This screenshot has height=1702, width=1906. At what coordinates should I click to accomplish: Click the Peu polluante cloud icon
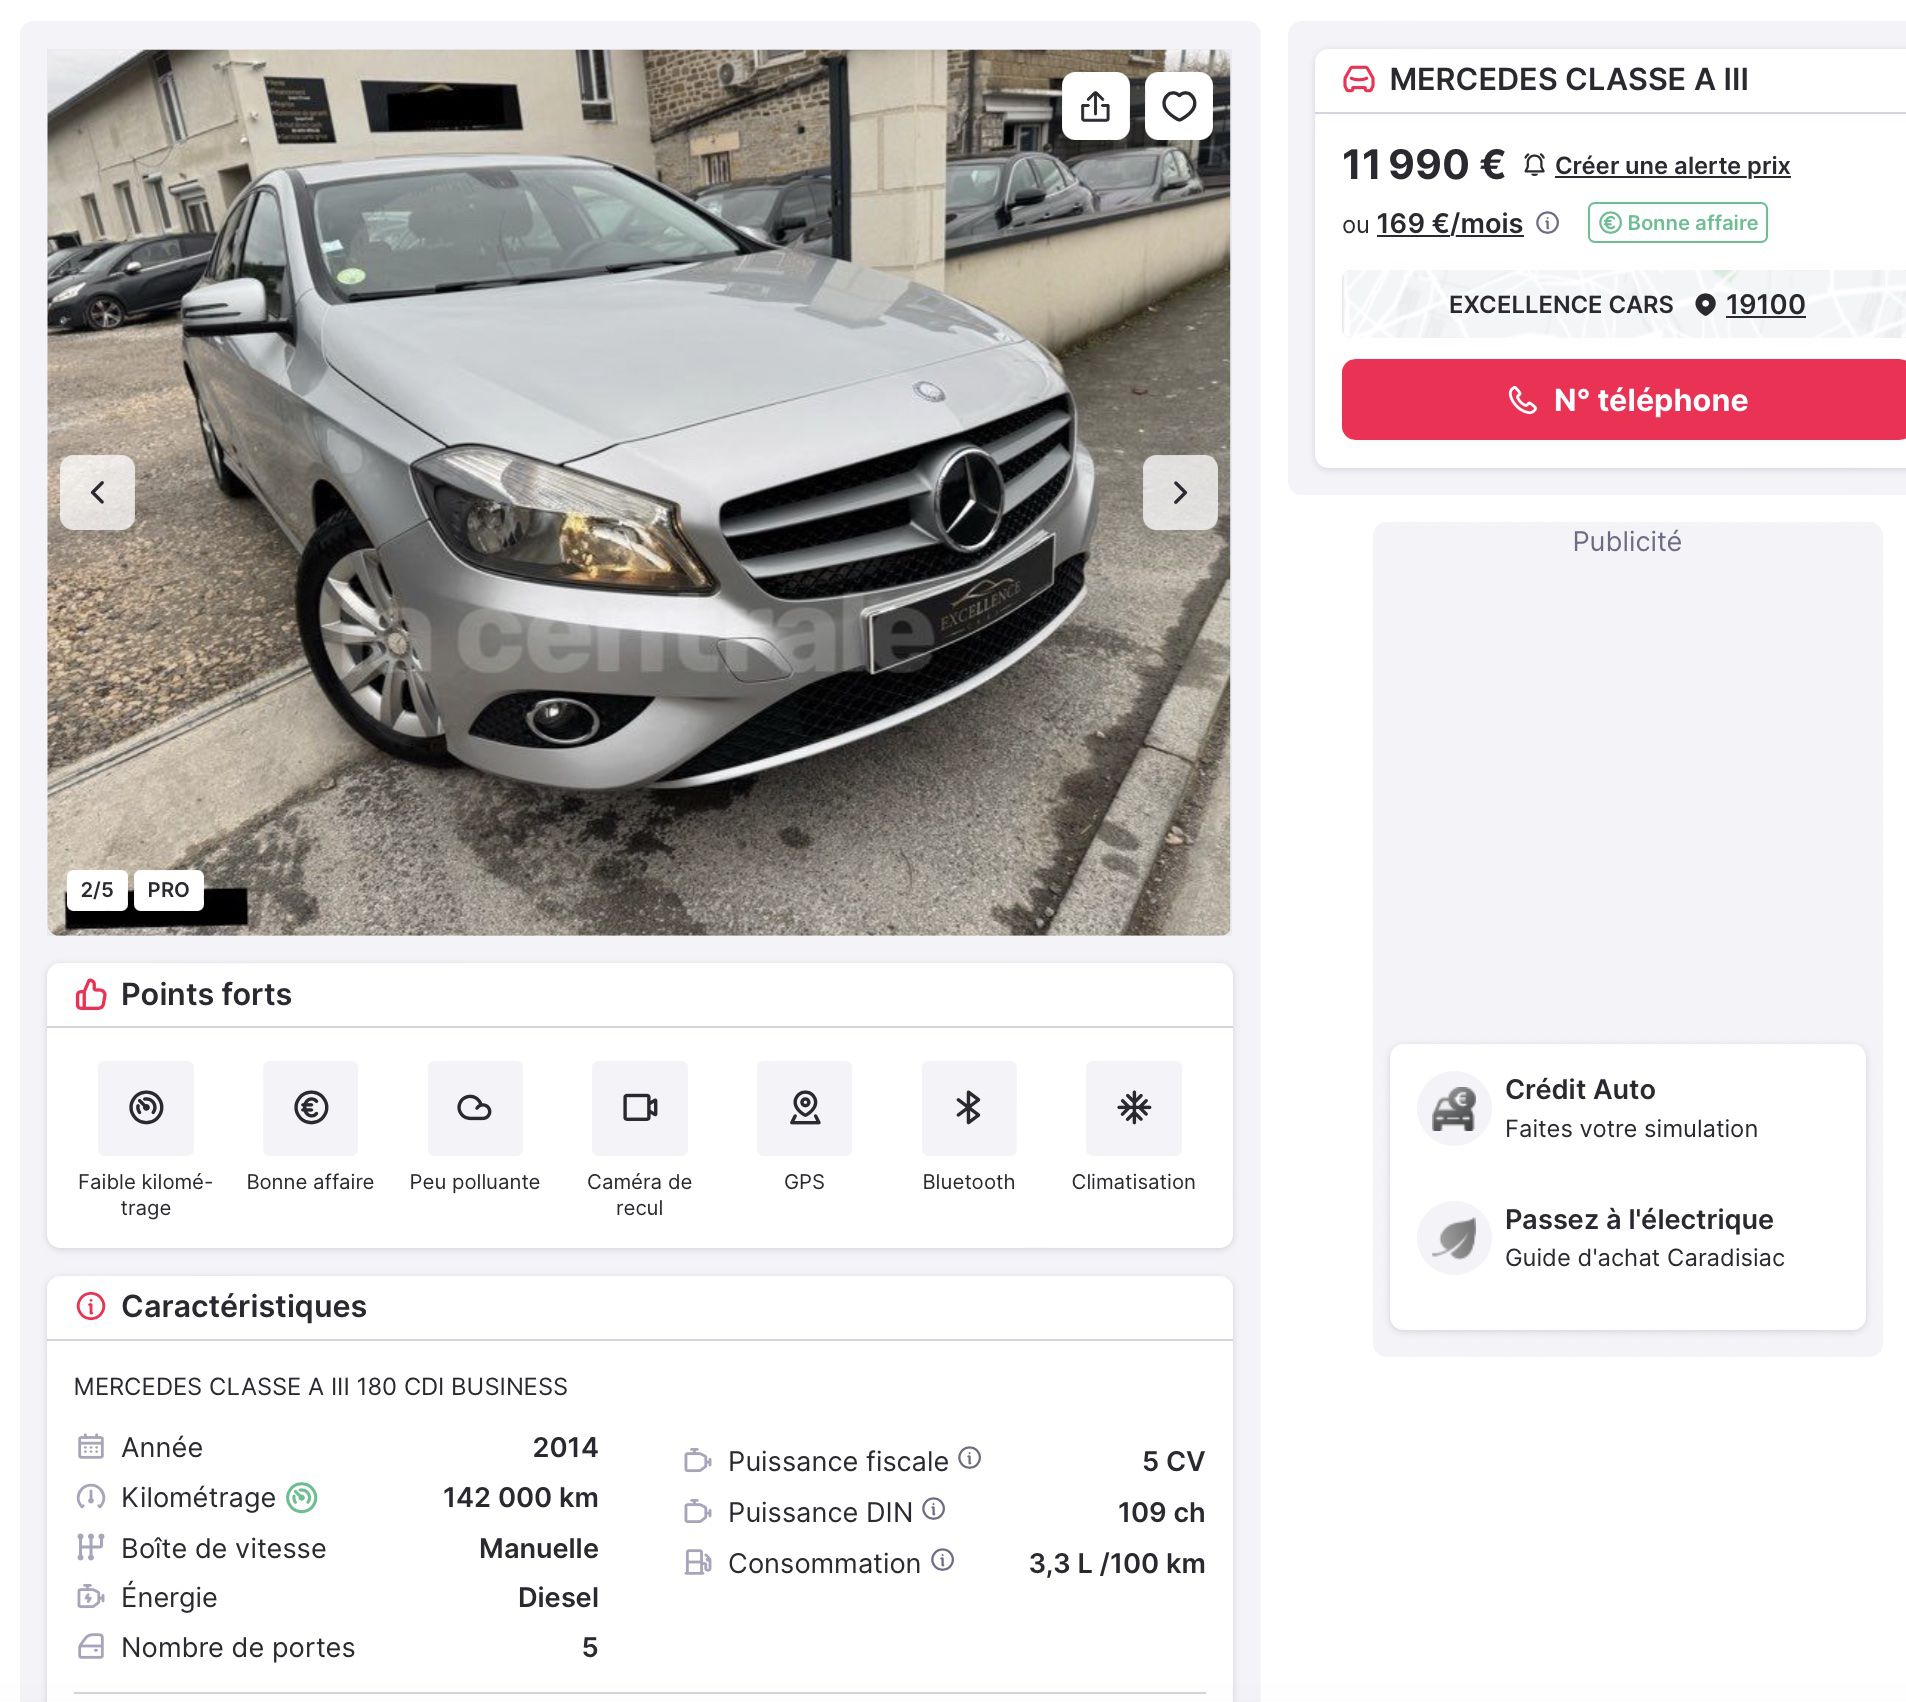point(475,1108)
